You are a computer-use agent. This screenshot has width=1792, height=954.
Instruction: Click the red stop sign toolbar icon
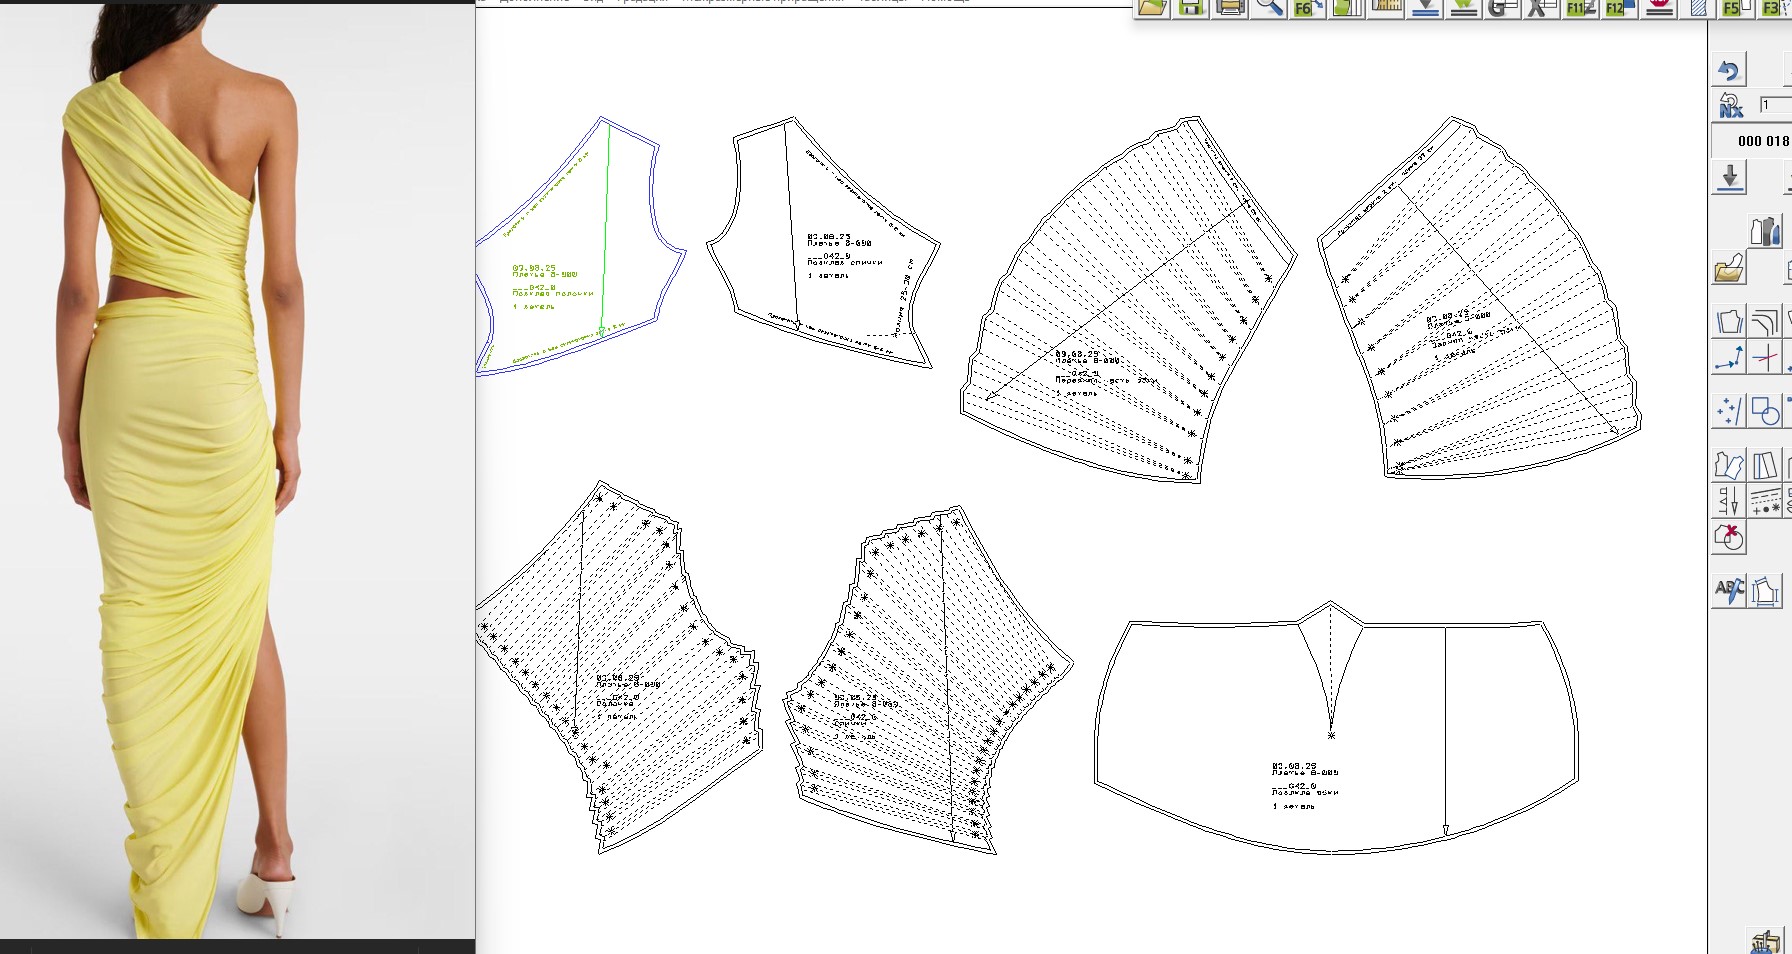[x=1659, y=8]
